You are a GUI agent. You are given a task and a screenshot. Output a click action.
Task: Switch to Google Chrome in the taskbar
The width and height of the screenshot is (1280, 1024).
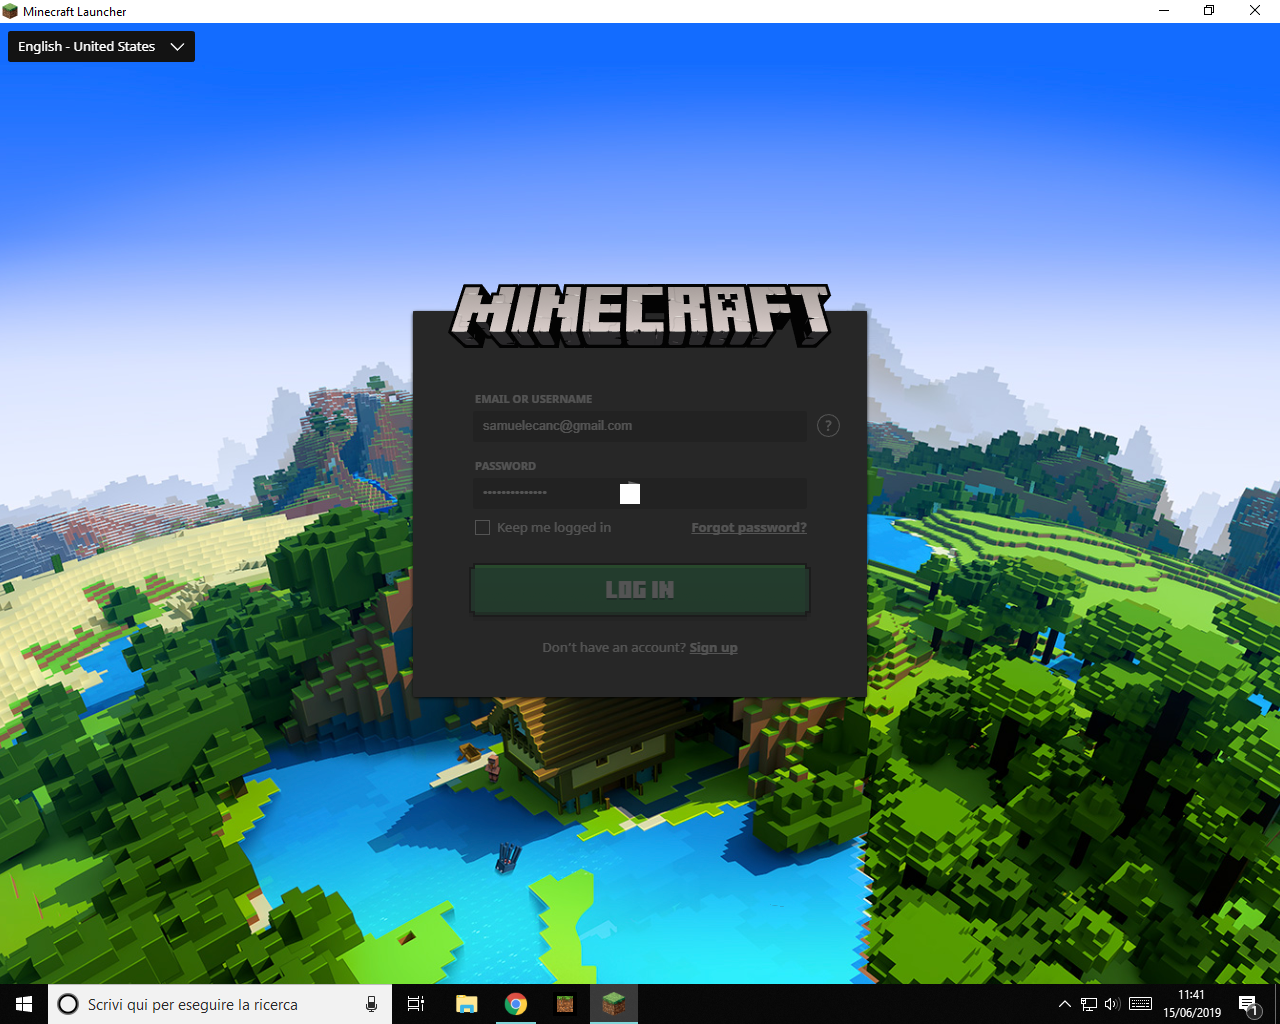(x=516, y=1004)
